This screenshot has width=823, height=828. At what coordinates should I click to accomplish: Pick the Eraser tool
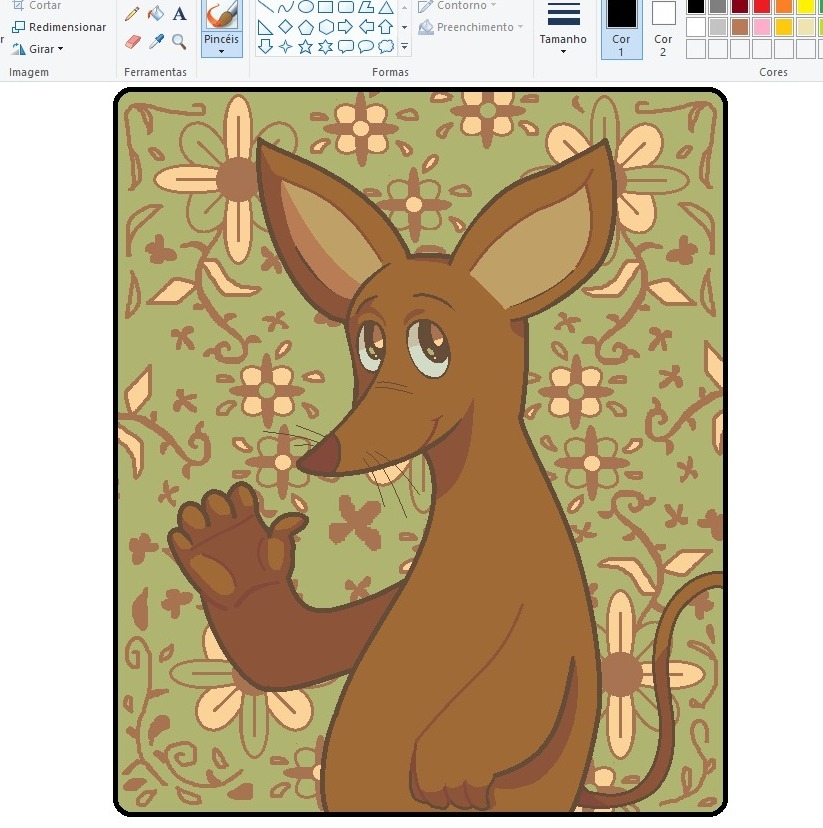[132, 42]
